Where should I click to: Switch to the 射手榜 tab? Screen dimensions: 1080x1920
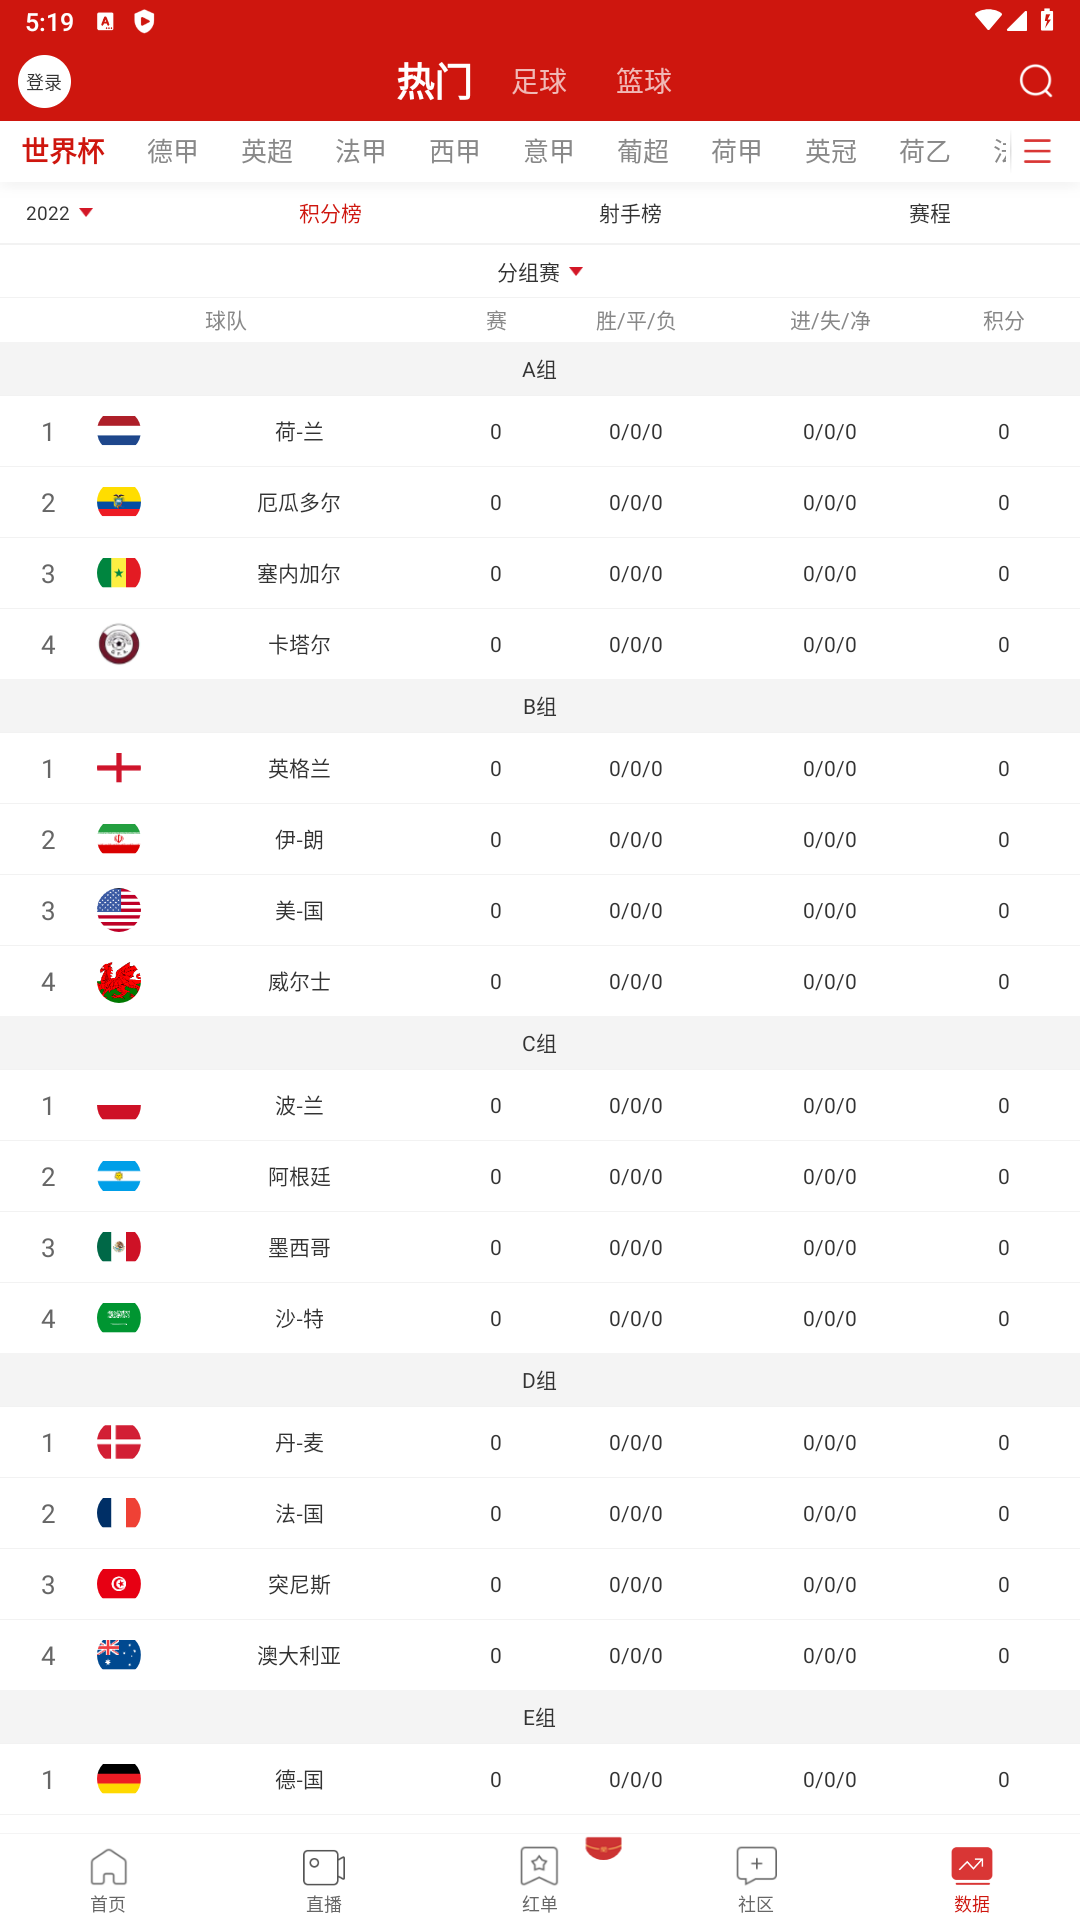[x=630, y=213]
